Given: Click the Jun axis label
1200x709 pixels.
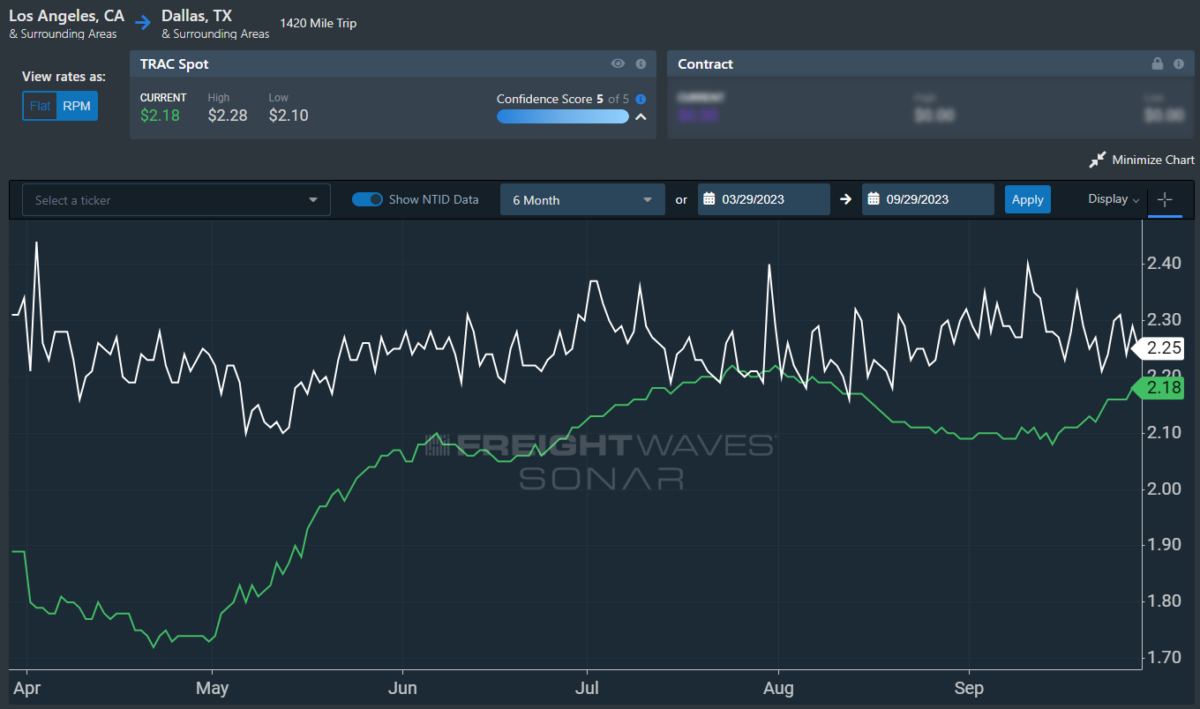Looking at the screenshot, I should tap(402, 689).
